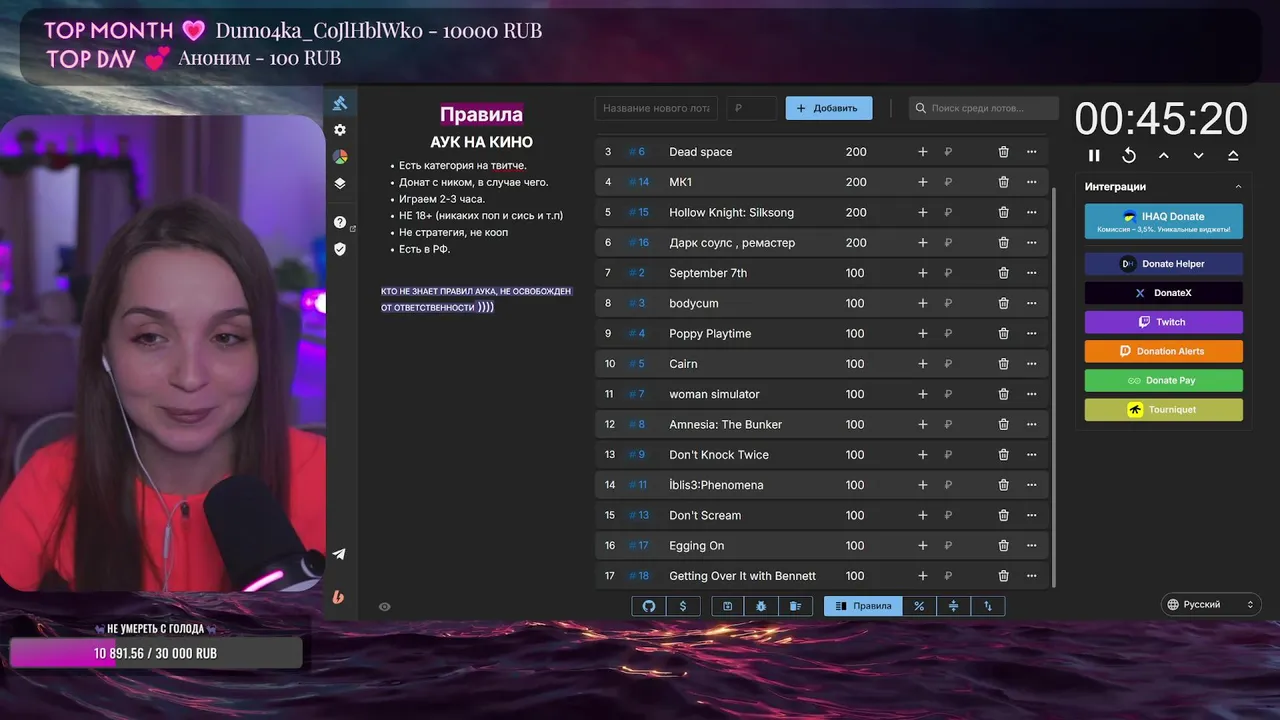Click the IHAQ Donate integration
Viewport: 1280px width, 720px height.
[x=1164, y=221]
